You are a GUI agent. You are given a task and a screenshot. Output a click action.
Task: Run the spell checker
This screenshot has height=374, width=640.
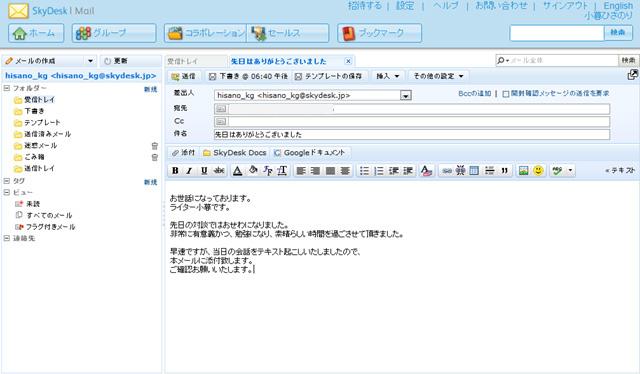(x=557, y=171)
